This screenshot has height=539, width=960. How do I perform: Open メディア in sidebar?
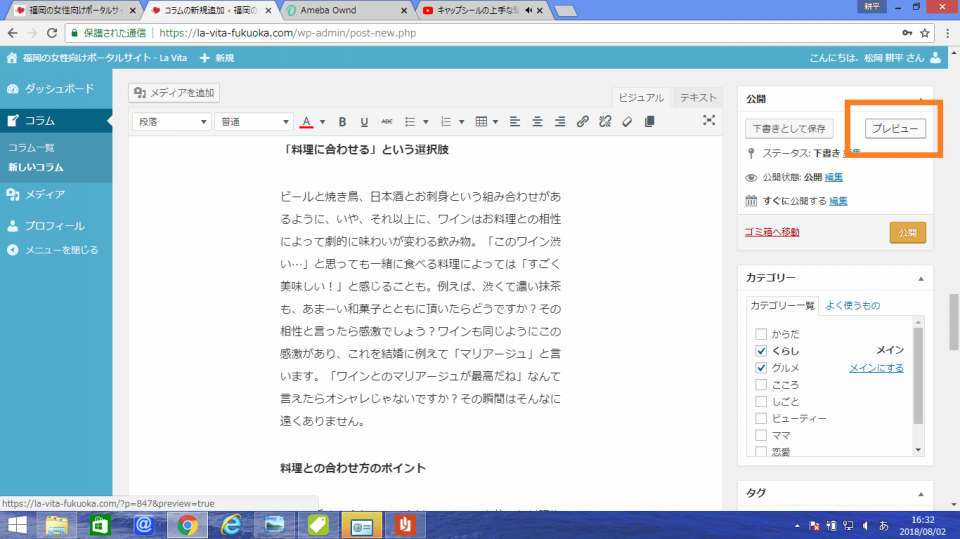(56, 194)
